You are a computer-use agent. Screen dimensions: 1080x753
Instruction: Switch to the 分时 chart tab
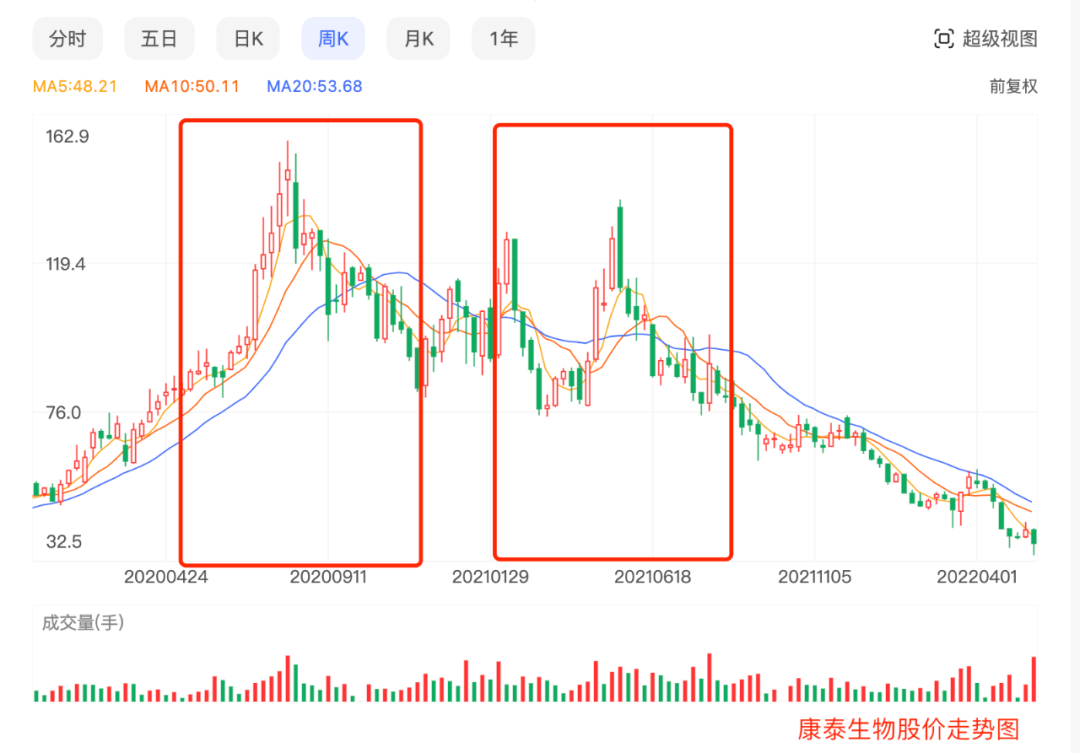coord(68,39)
